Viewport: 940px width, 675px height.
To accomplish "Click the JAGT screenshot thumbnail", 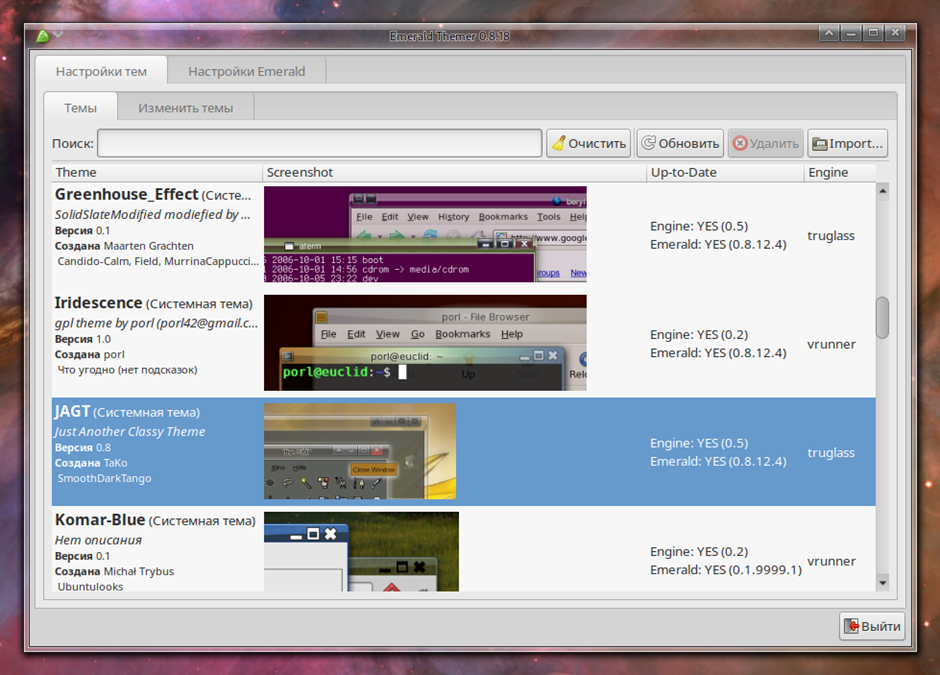I will [x=360, y=451].
